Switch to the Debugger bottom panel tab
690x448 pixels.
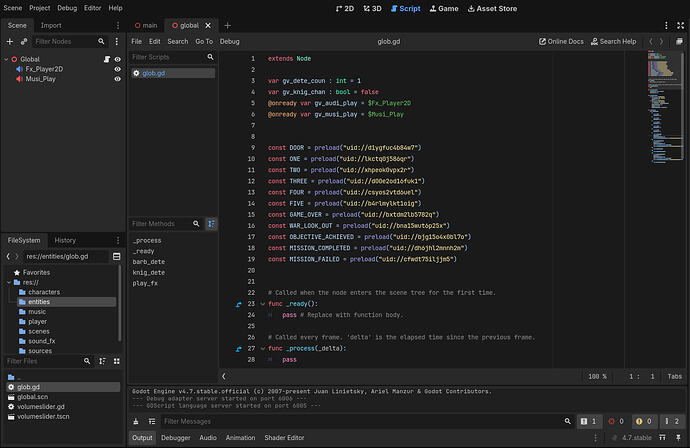tap(176, 438)
